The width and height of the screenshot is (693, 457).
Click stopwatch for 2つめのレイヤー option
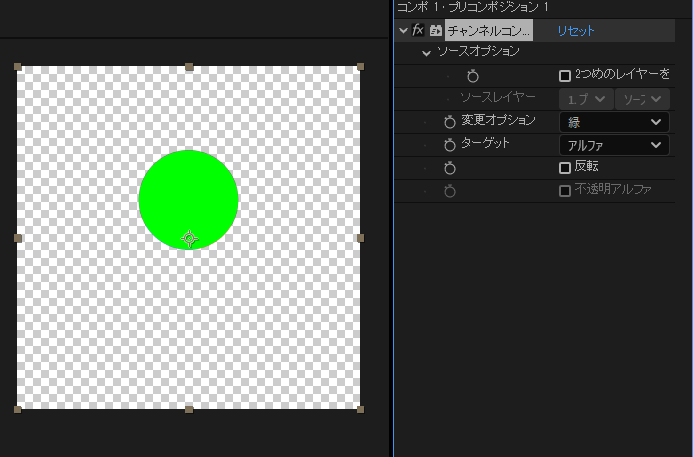474,76
